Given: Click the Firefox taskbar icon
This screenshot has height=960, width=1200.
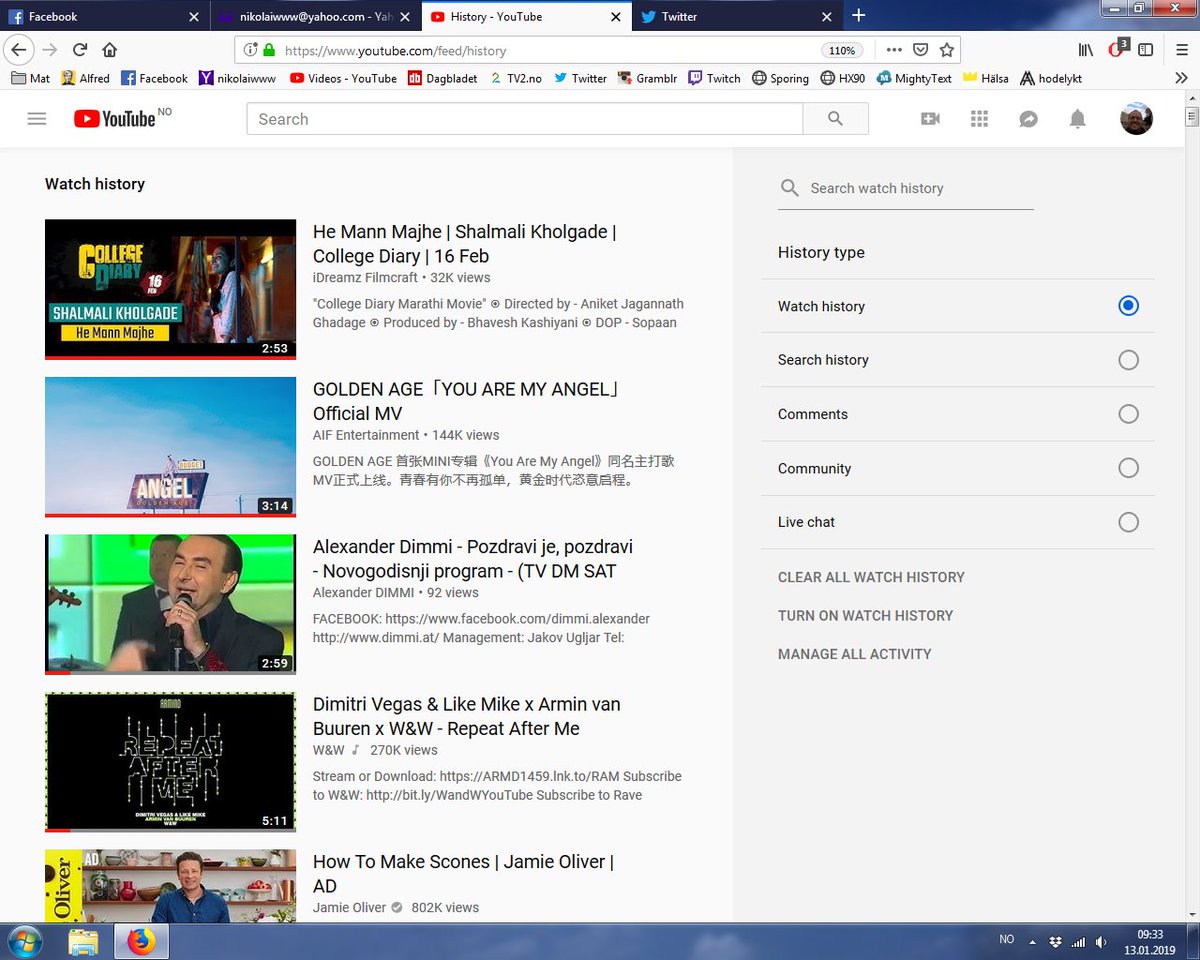Looking at the screenshot, I should [x=141, y=941].
